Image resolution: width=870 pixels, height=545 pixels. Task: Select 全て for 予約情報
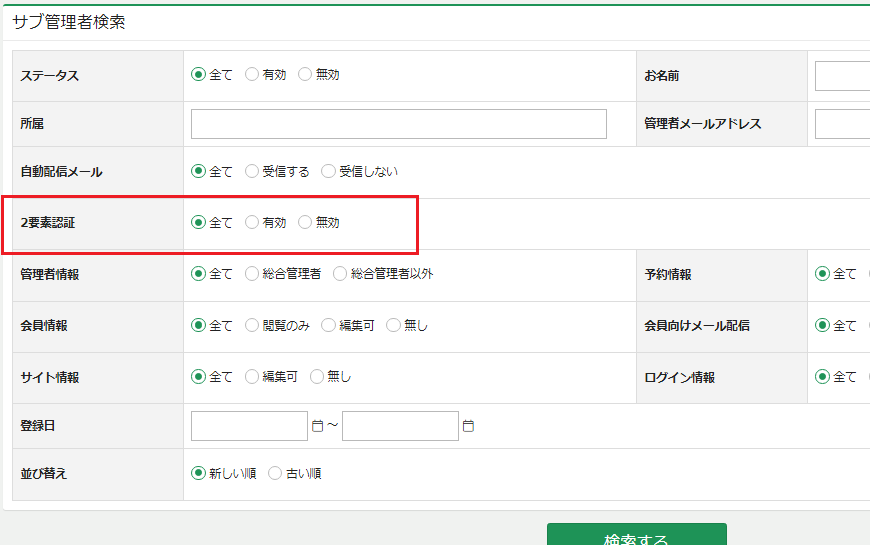click(822, 273)
